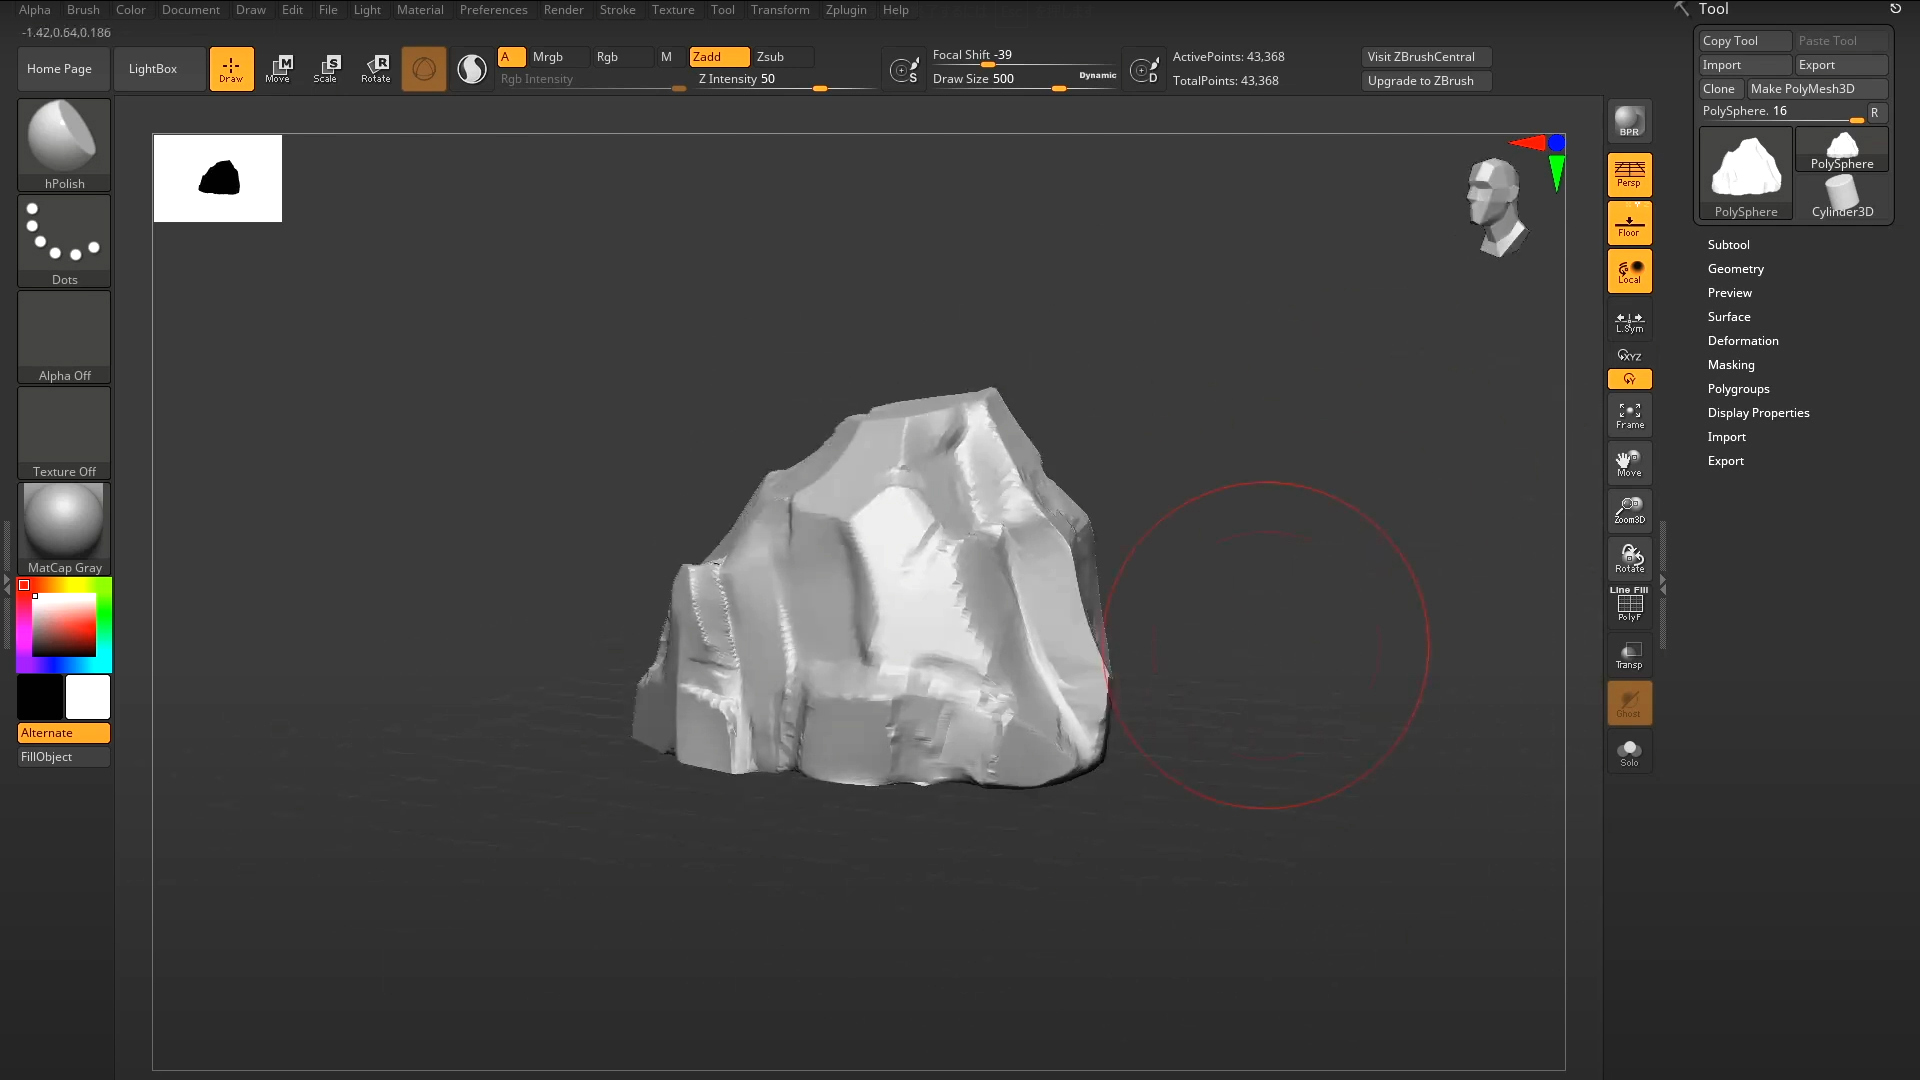
Task: Toggle PolyF line fill display
Action: pyautogui.click(x=1629, y=607)
